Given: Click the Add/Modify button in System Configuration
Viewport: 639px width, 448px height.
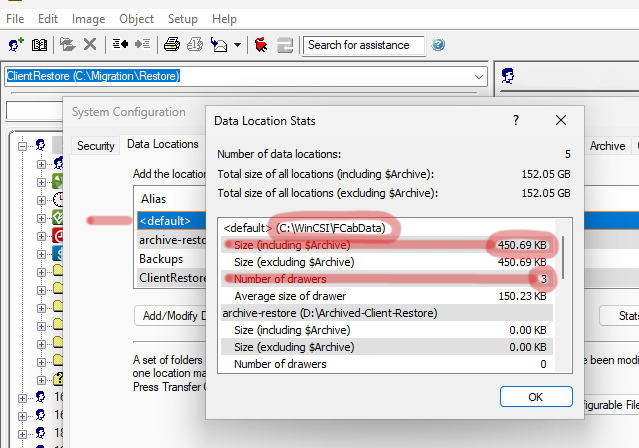Looking at the screenshot, I should coord(170,316).
